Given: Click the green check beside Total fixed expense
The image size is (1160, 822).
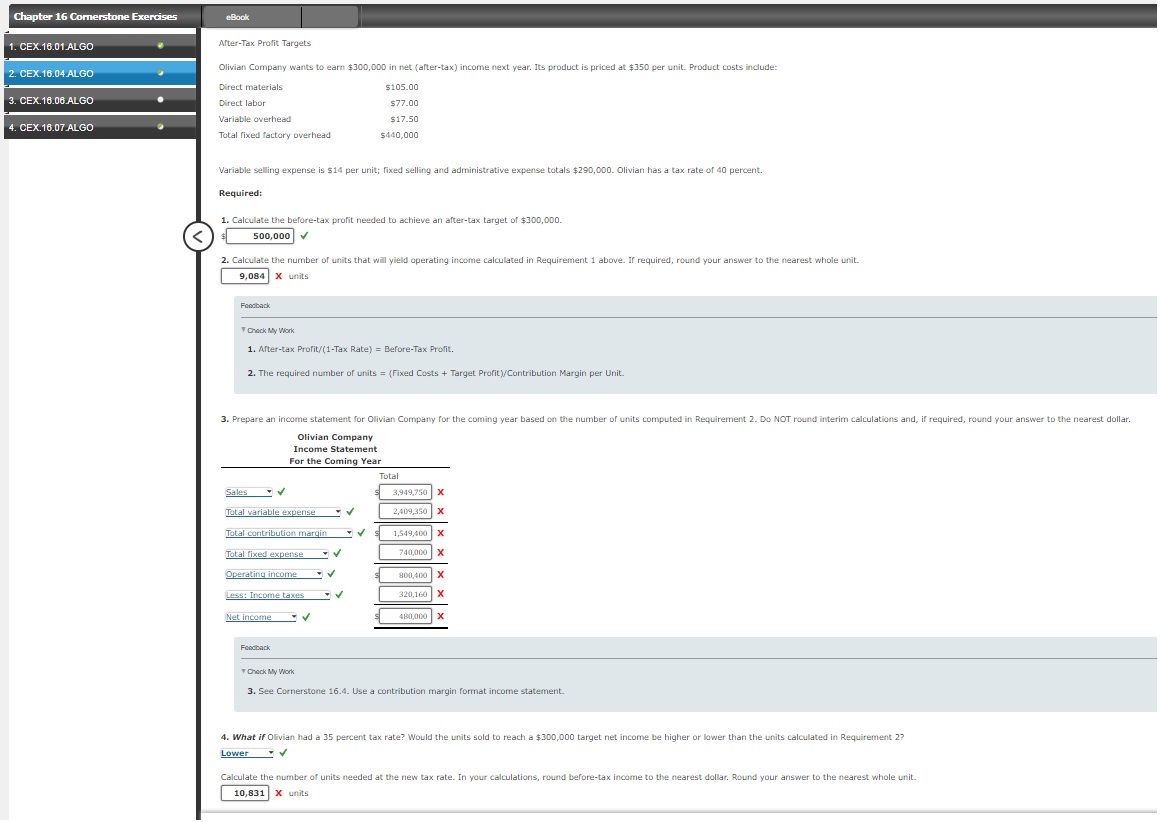Looking at the screenshot, I should [337, 553].
